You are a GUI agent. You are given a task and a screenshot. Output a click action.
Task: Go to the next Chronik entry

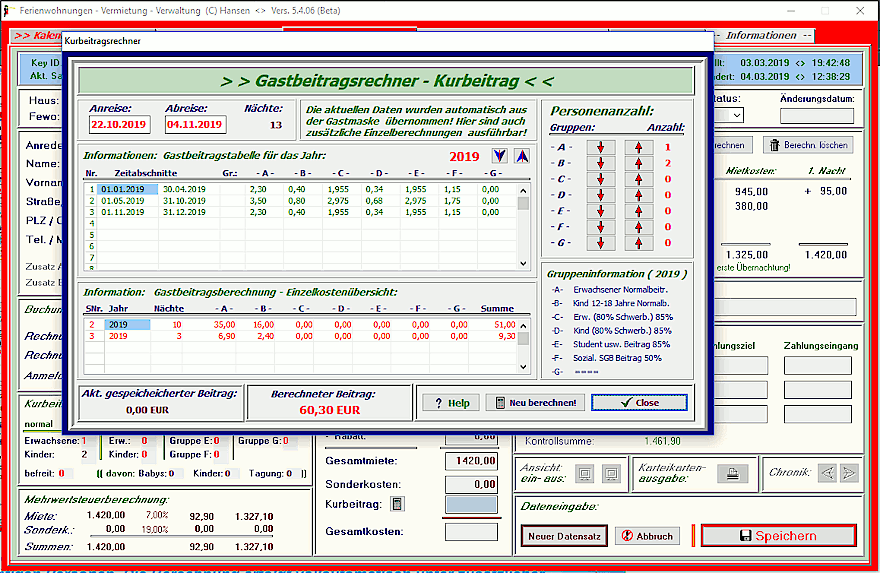click(850, 473)
